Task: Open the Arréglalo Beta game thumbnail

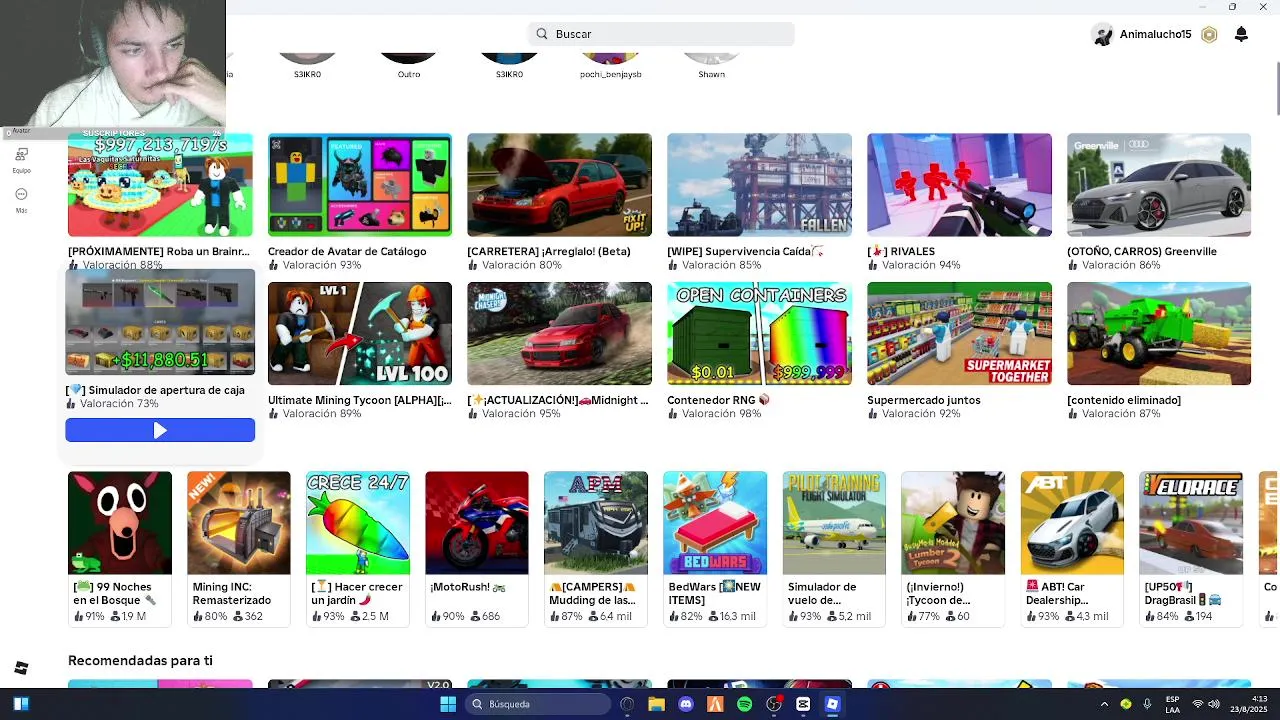Action: (559, 185)
